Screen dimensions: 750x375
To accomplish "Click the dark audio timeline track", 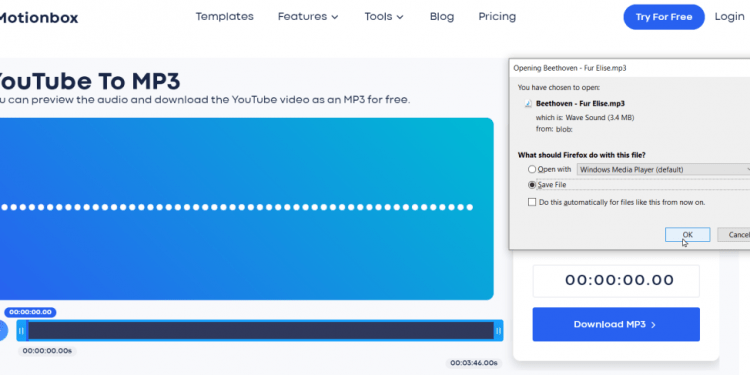I will [261, 331].
